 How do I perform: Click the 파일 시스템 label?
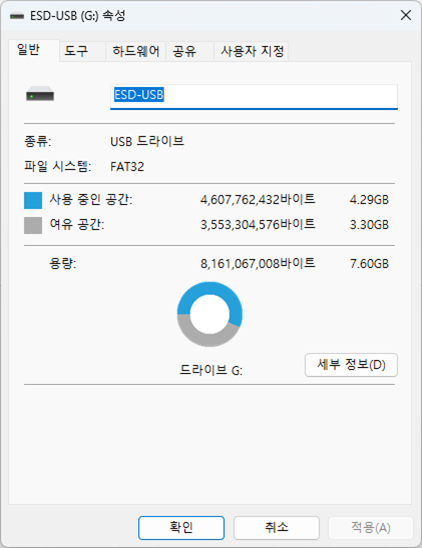[58, 166]
